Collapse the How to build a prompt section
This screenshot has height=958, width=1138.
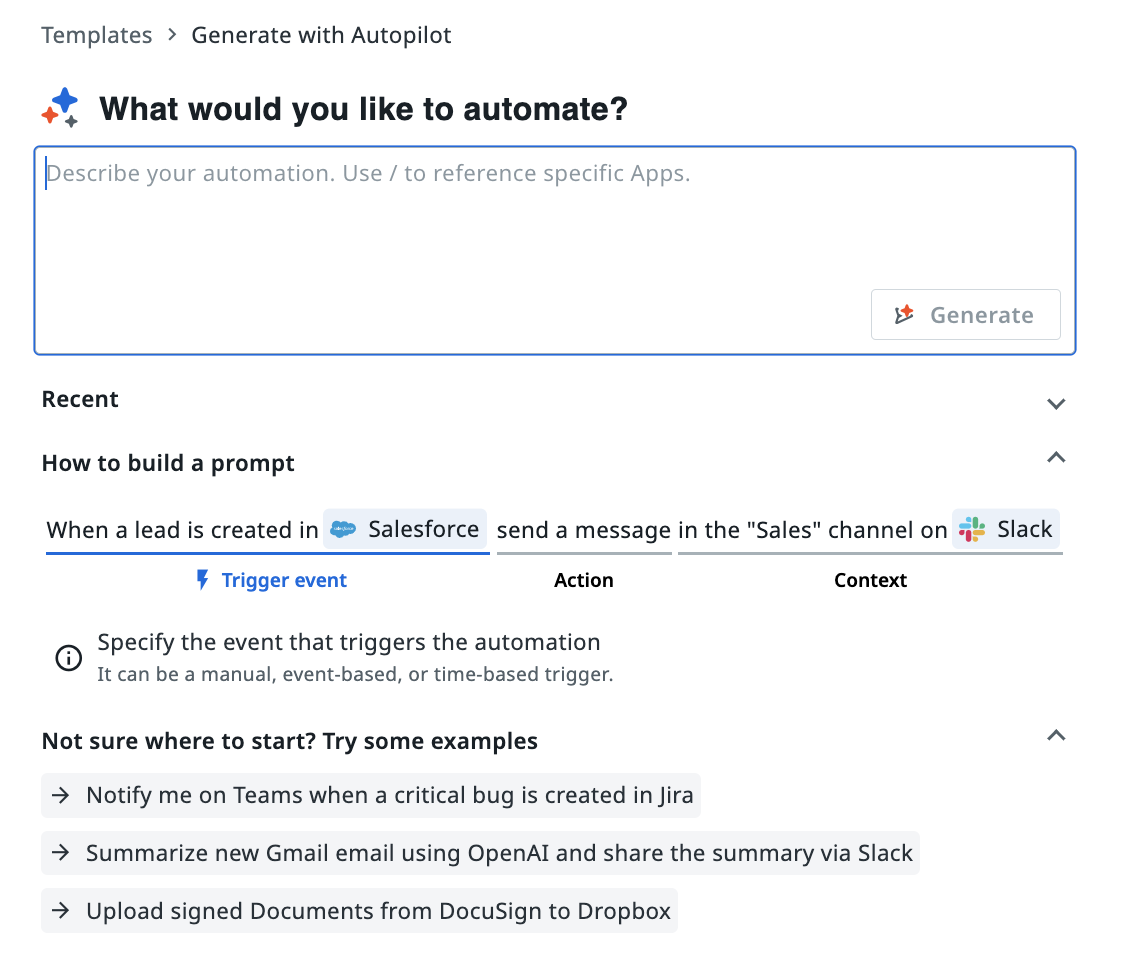1056,458
